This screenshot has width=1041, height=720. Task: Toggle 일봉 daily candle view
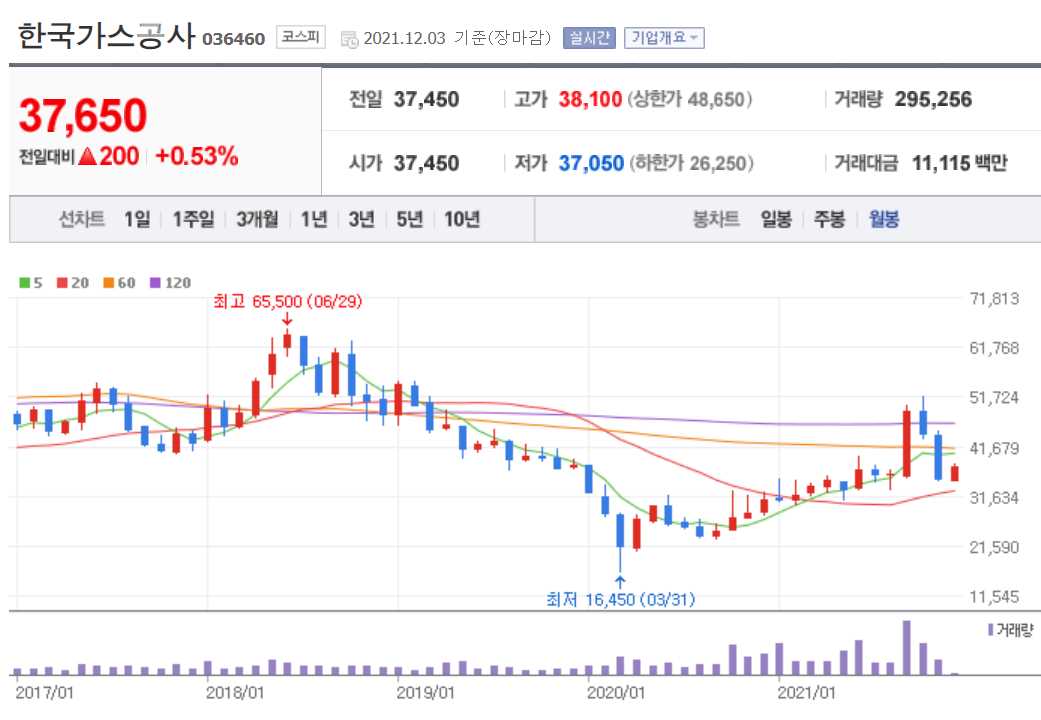[777, 219]
